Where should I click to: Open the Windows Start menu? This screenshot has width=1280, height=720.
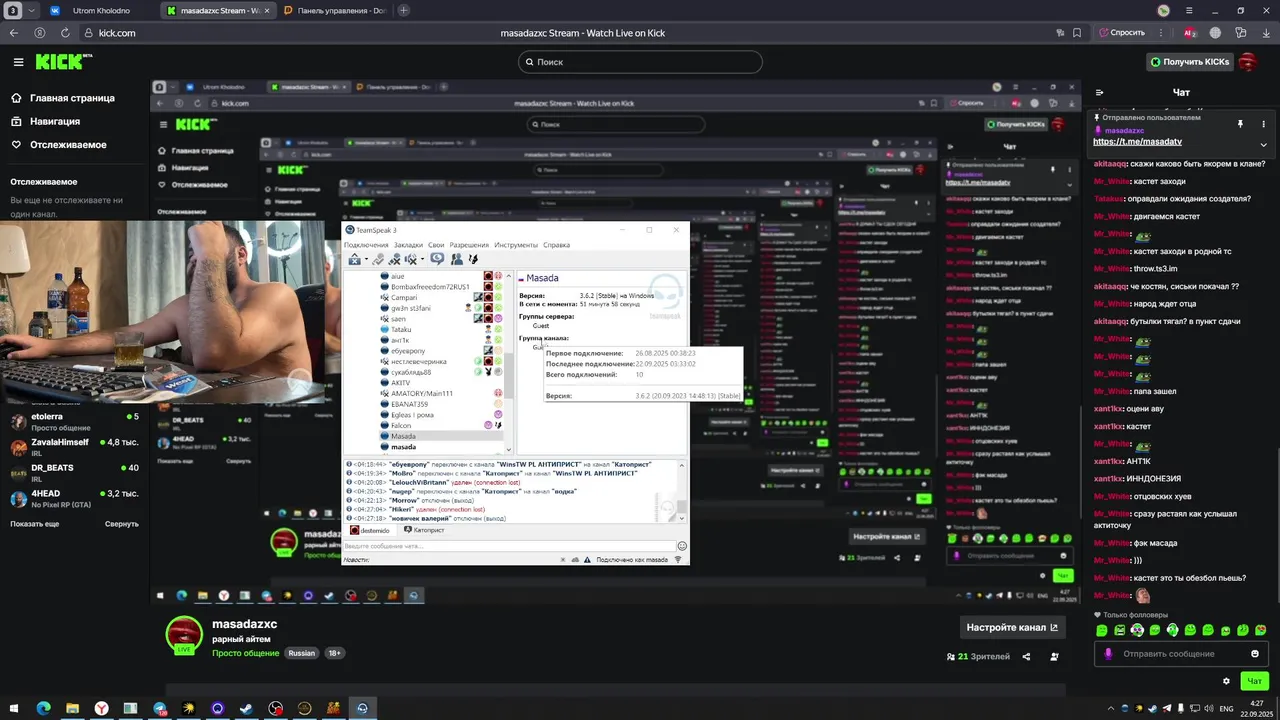click(x=14, y=708)
